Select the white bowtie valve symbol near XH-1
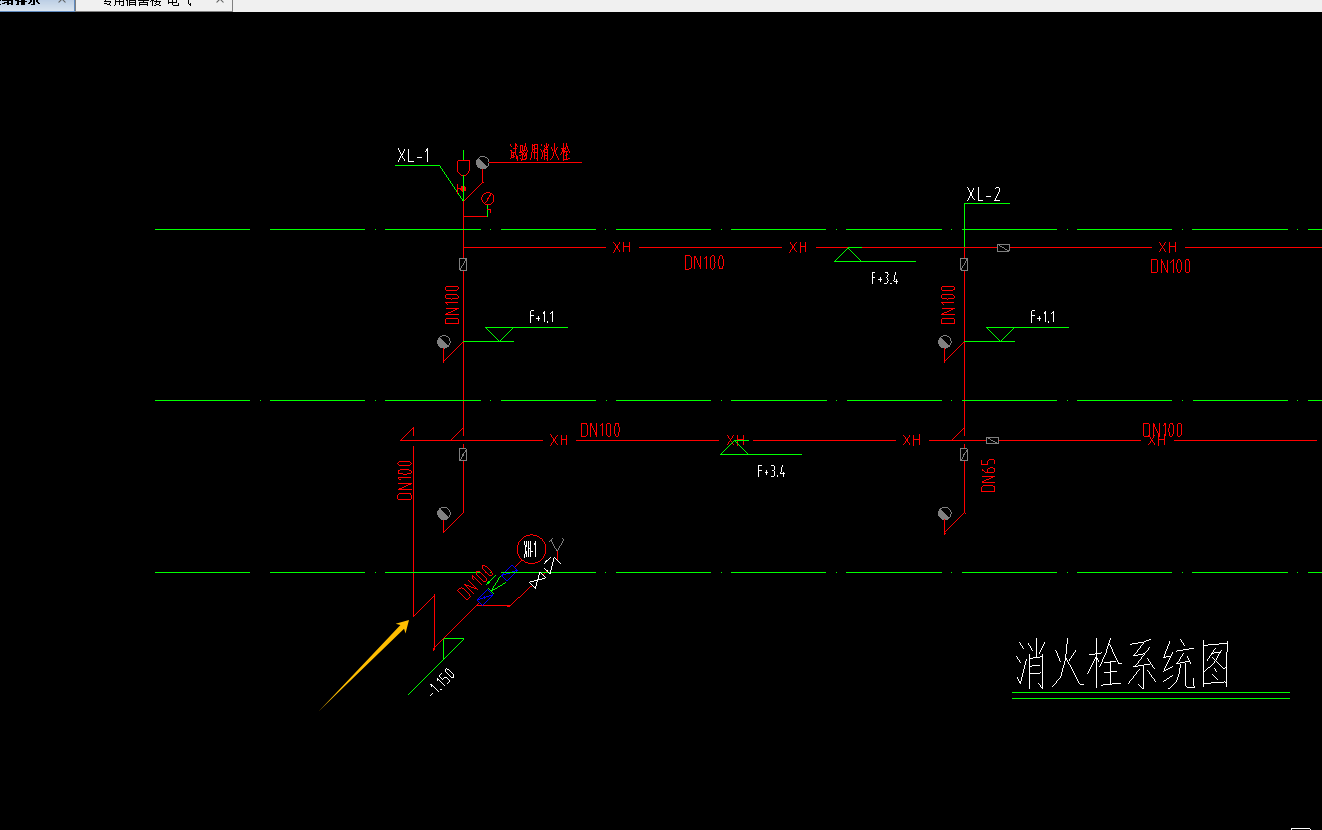 [x=539, y=580]
